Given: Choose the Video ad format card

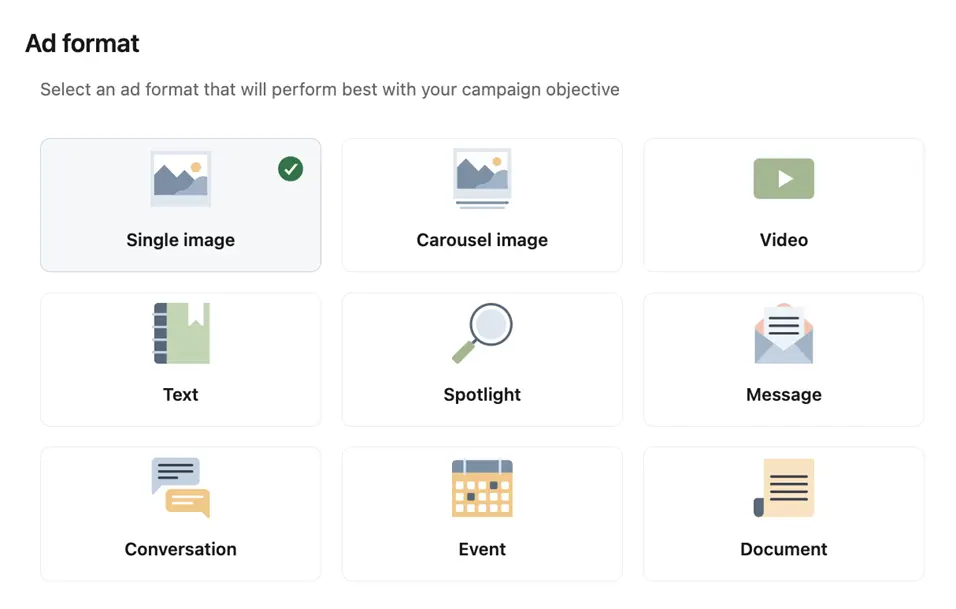Looking at the screenshot, I should pyautogui.click(x=783, y=205).
